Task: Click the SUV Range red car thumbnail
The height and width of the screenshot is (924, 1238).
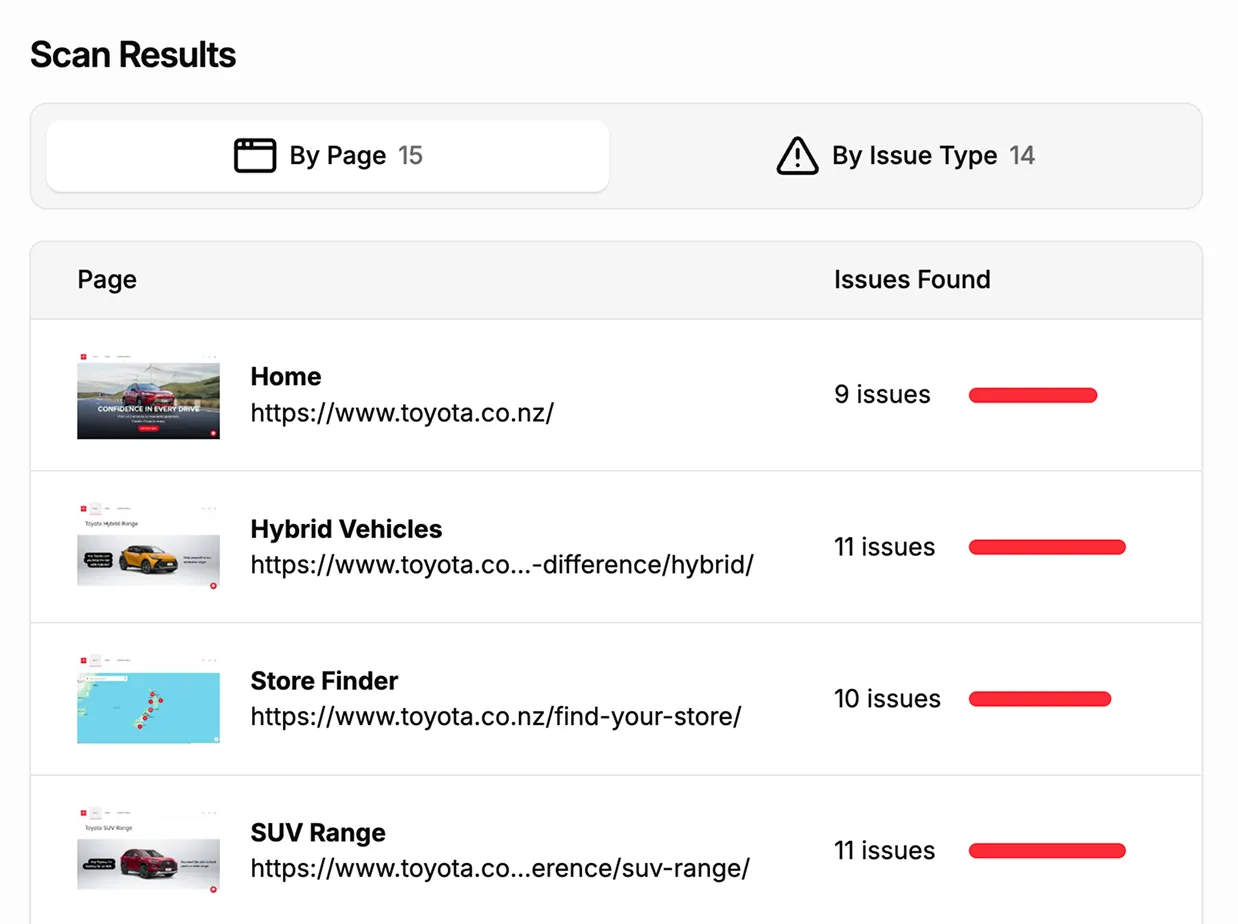Action: (148, 850)
